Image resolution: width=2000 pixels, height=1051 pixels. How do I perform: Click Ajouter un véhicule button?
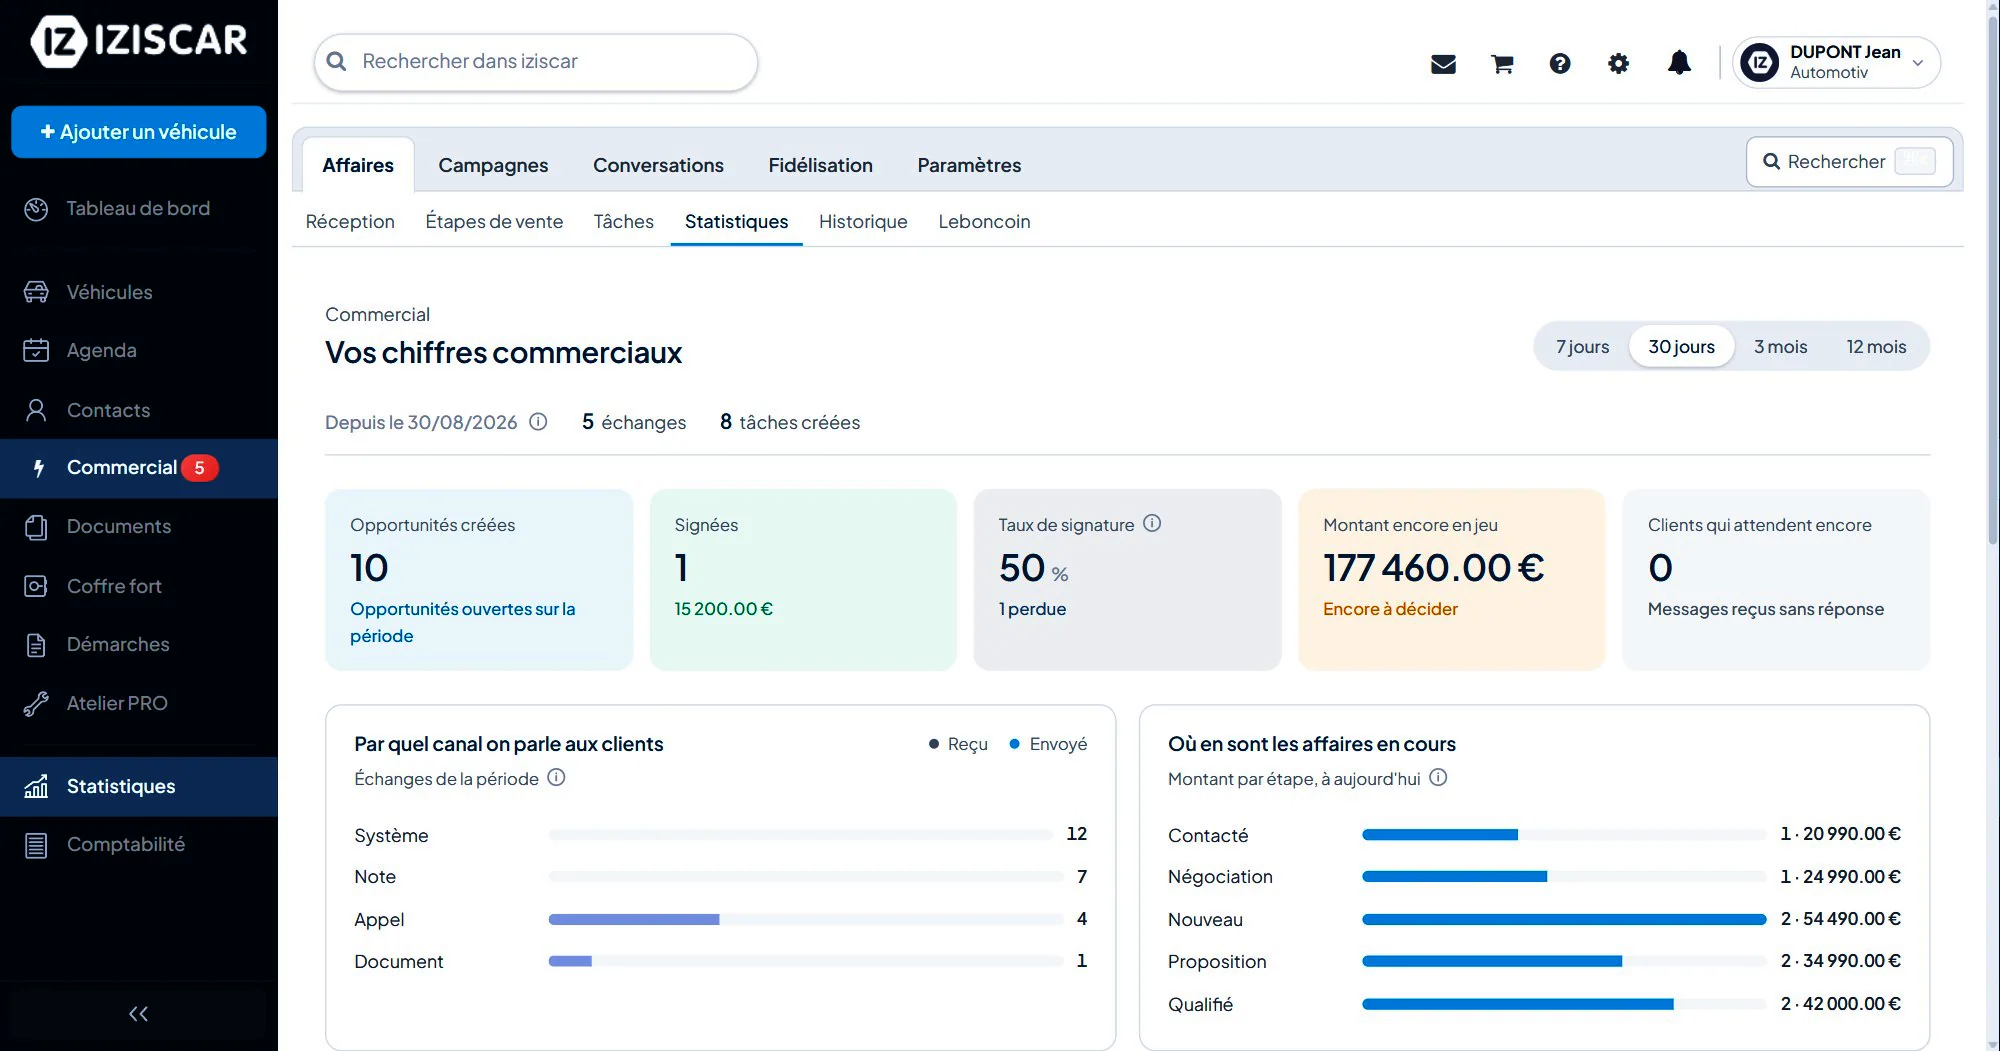coord(139,132)
